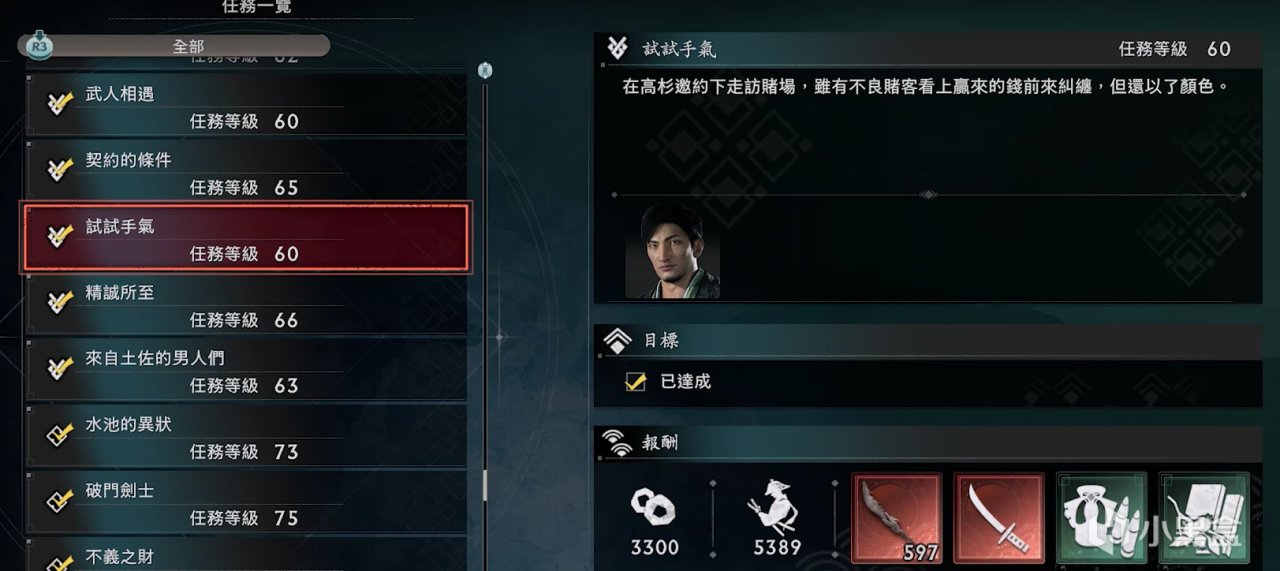Click the katana sword reward icon
The height and width of the screenshot is (571, 1280).
tap(999, 518)
